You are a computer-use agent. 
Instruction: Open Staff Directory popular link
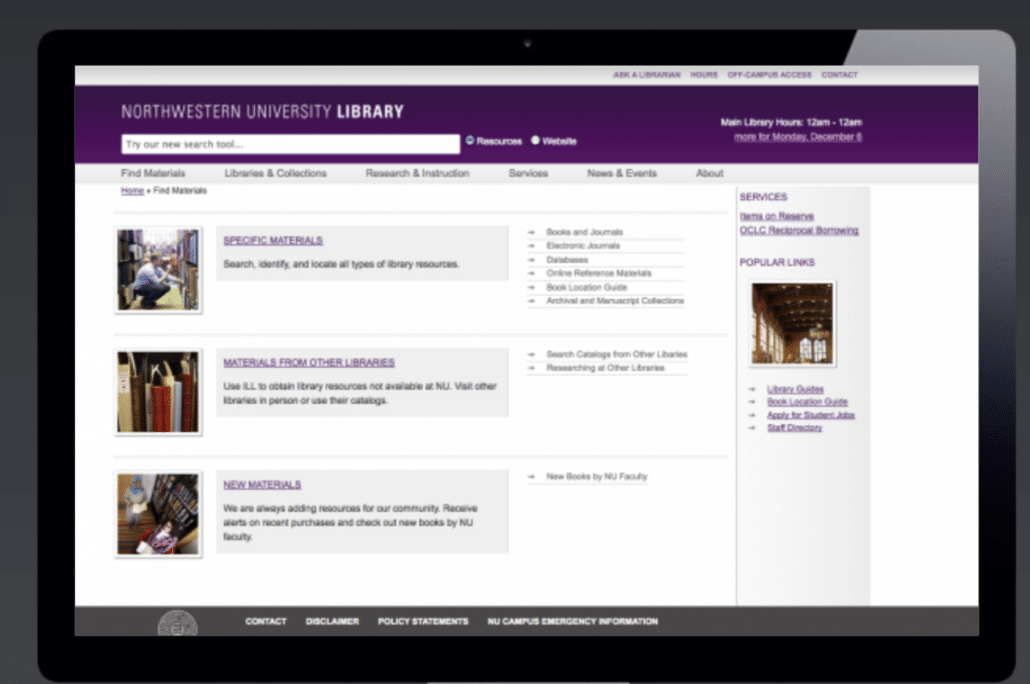click(x=794, y=428)
